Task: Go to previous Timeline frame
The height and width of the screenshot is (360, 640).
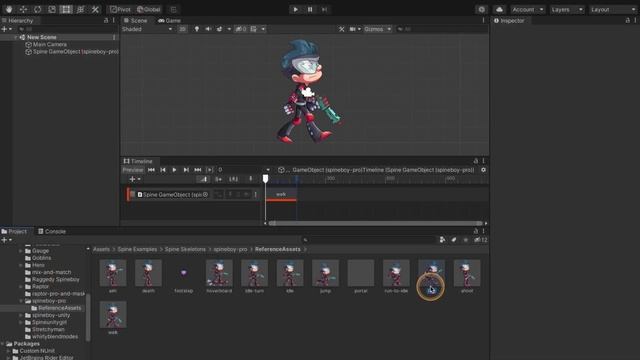Action: click(x=163, y=170)
